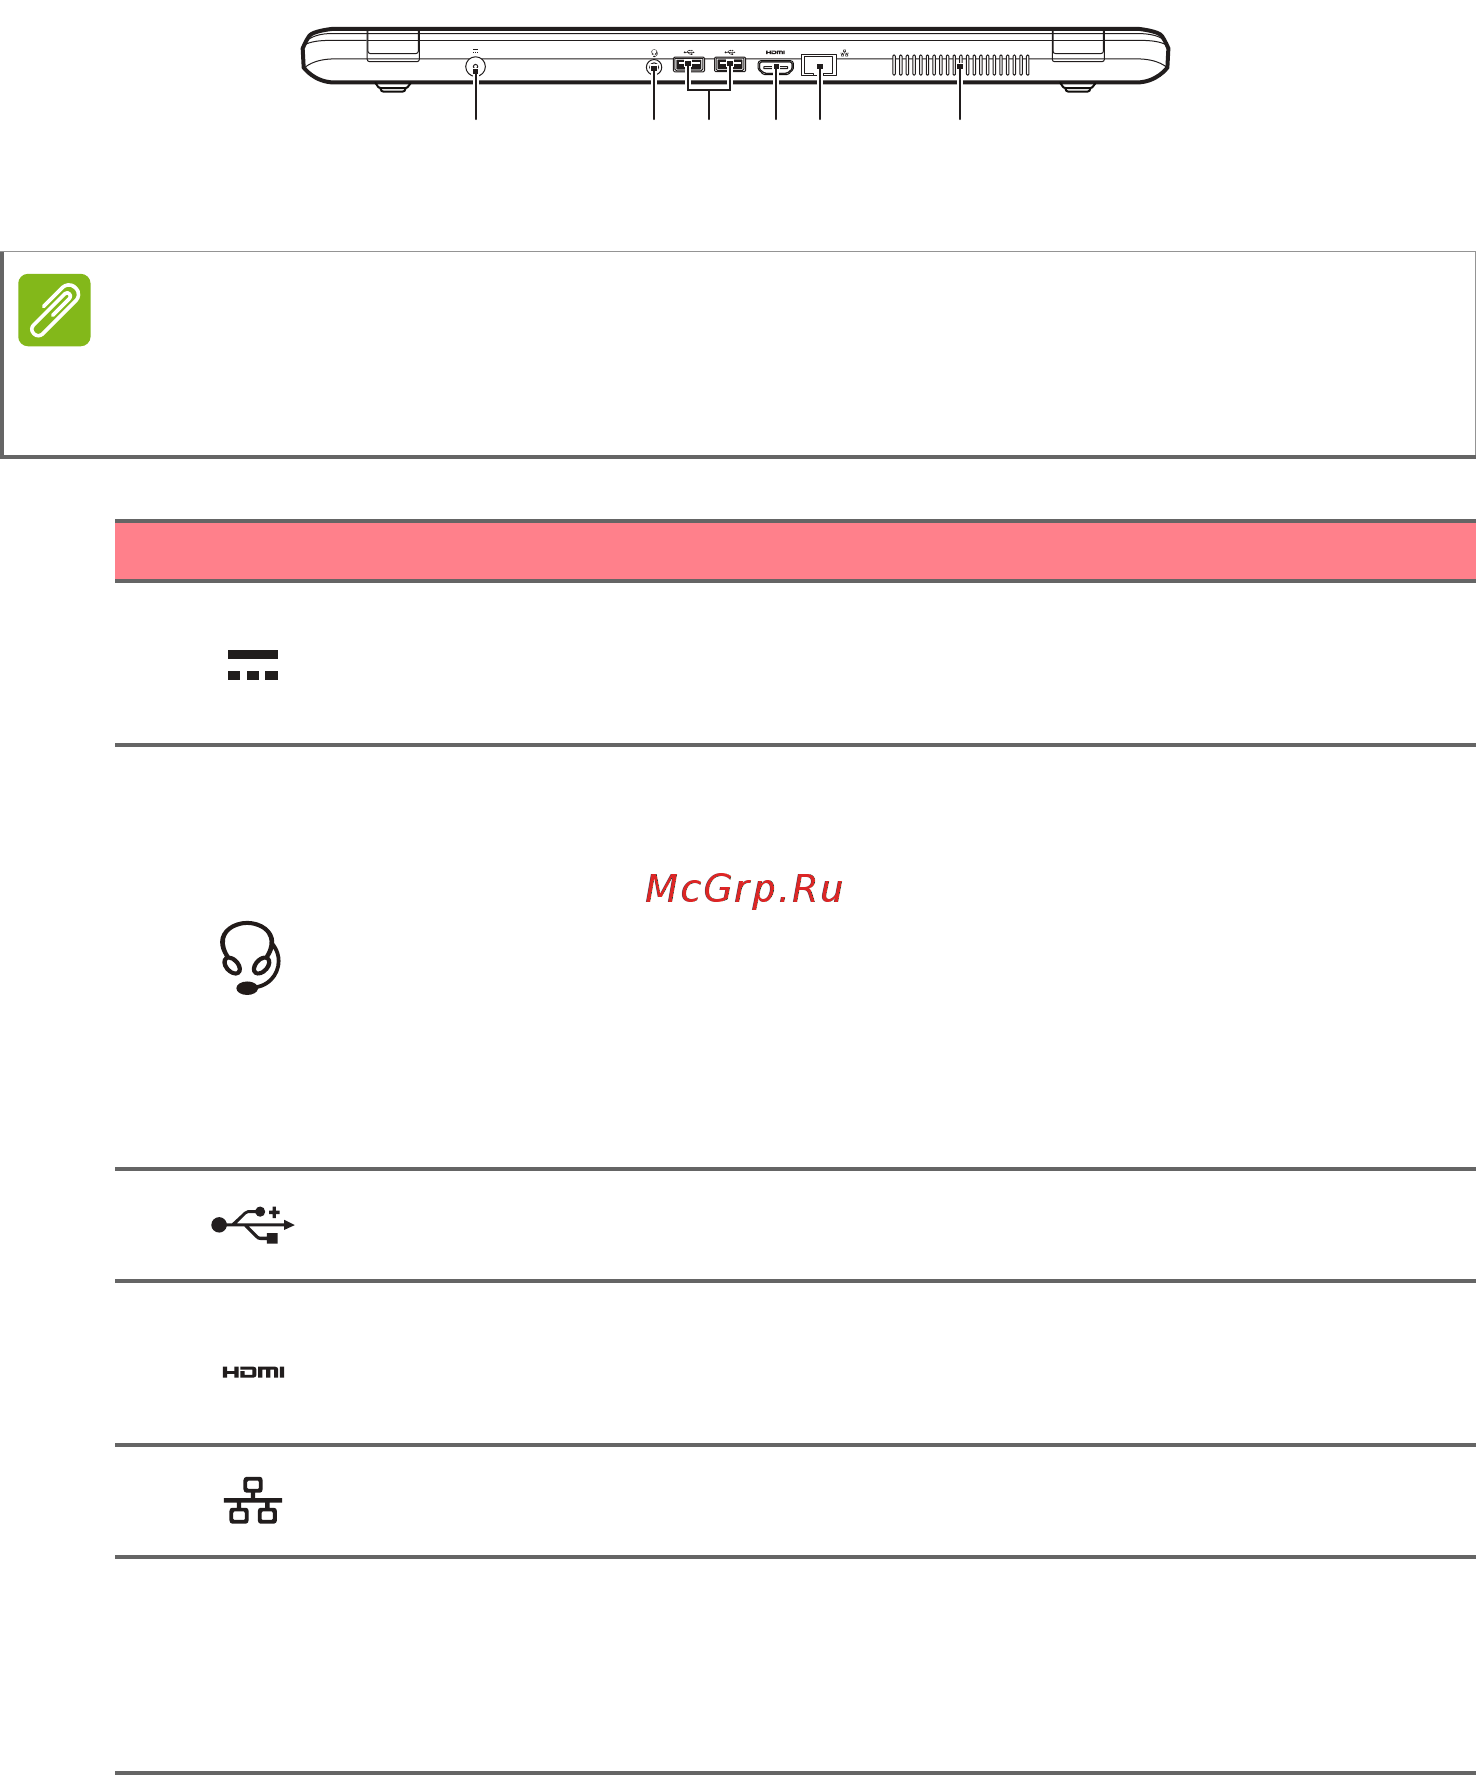Screen dimensions: 1476x1775
Task: Open the McGrp.Ru watermark link
Action: 744,888
